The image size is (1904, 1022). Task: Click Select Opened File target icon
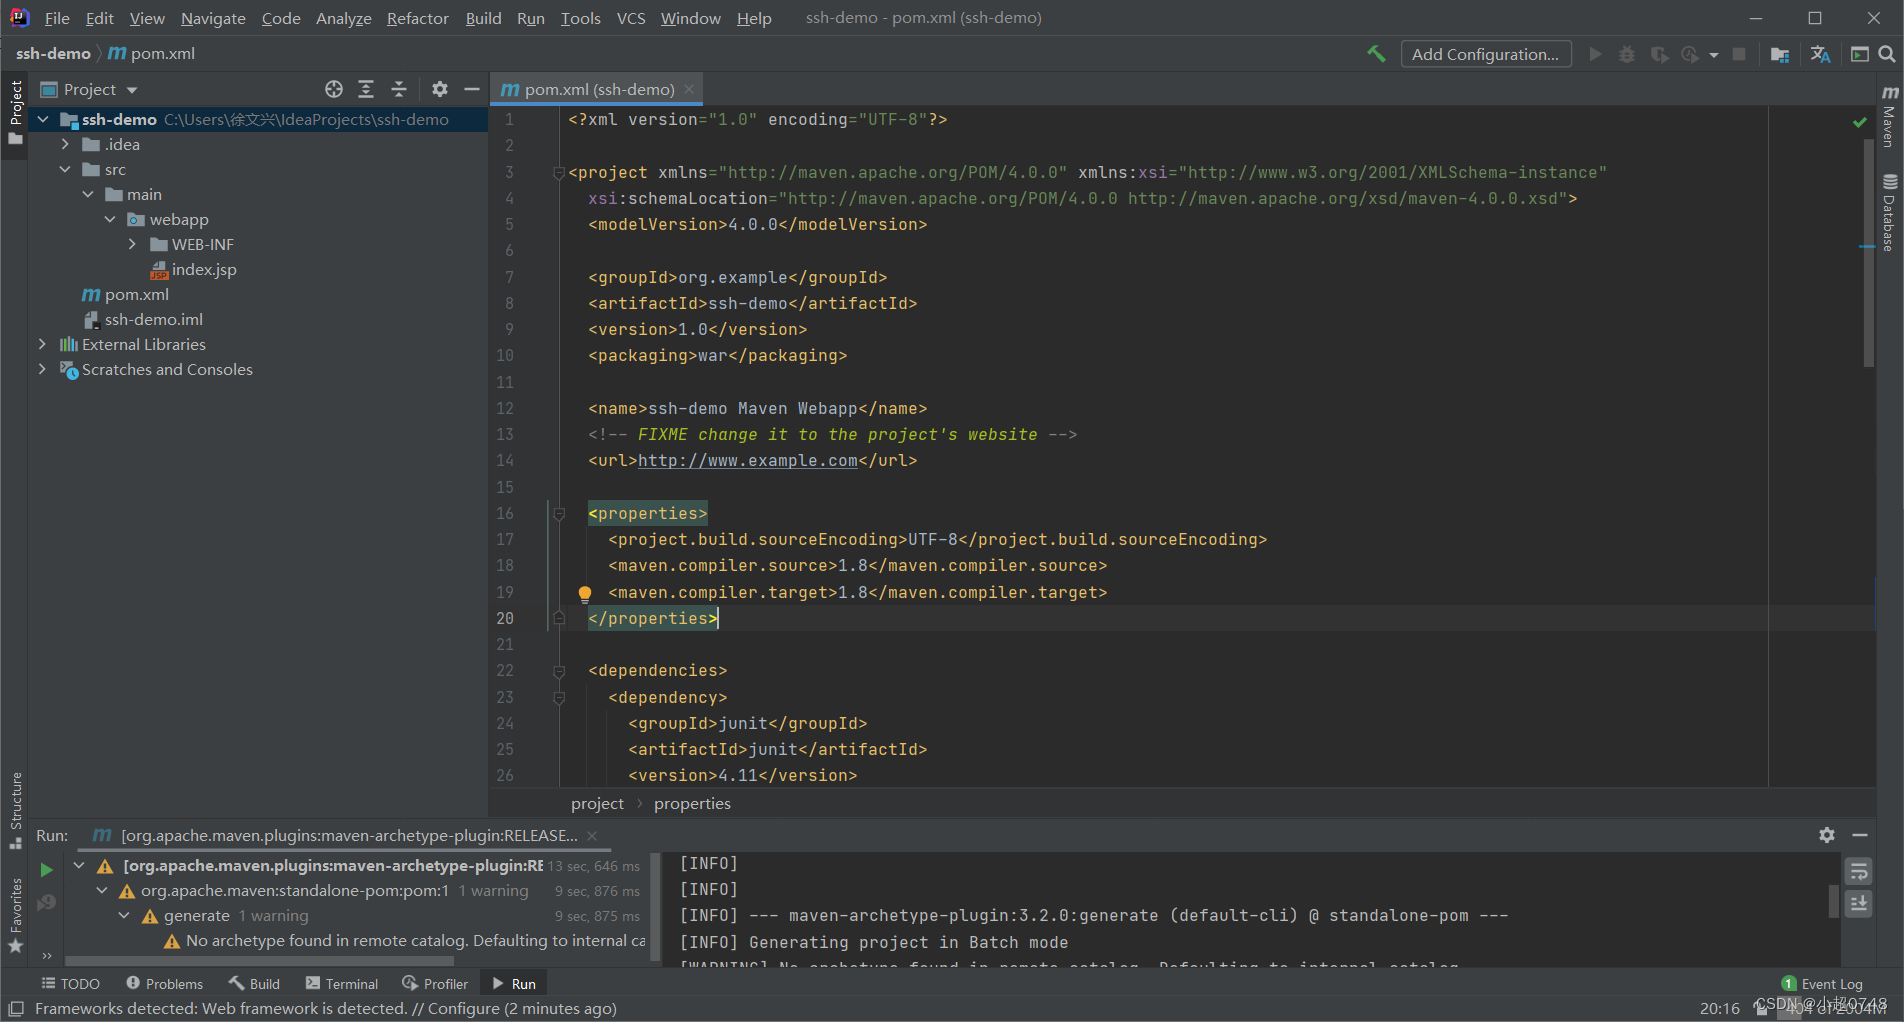click(334, 89)
